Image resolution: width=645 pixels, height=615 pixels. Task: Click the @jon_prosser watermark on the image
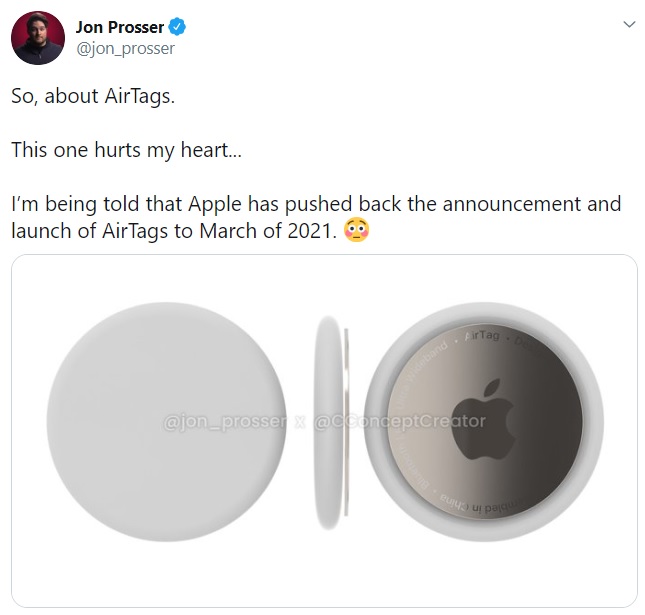[224, 422]
